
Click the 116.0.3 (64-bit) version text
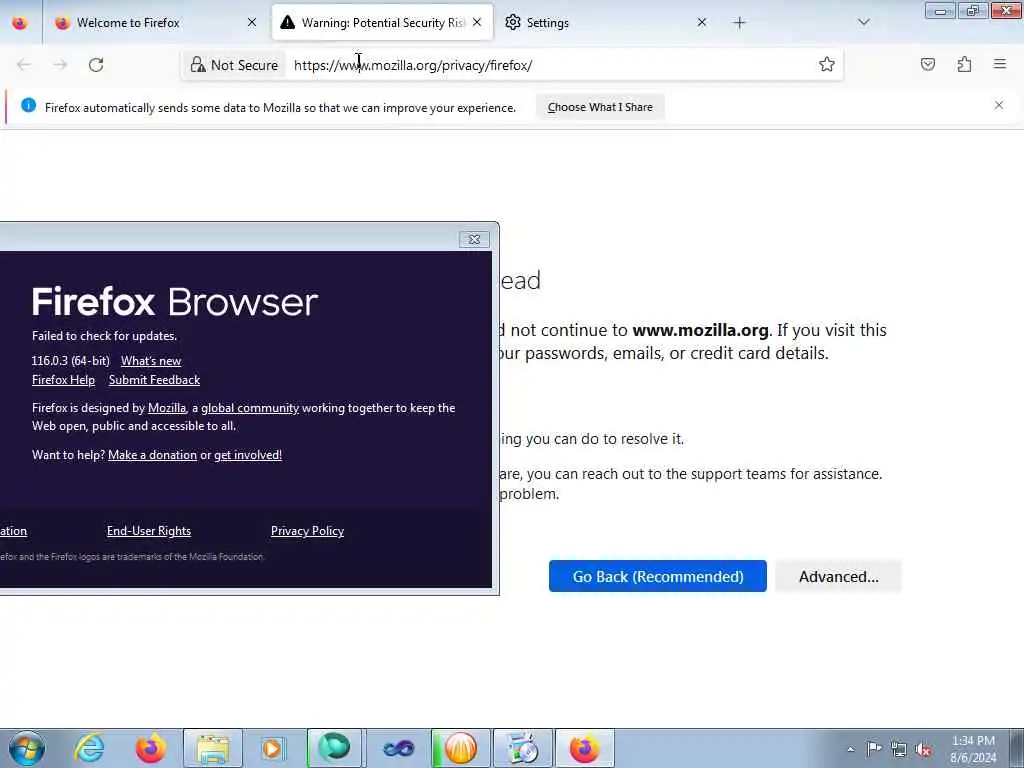[x=71, y=361]
